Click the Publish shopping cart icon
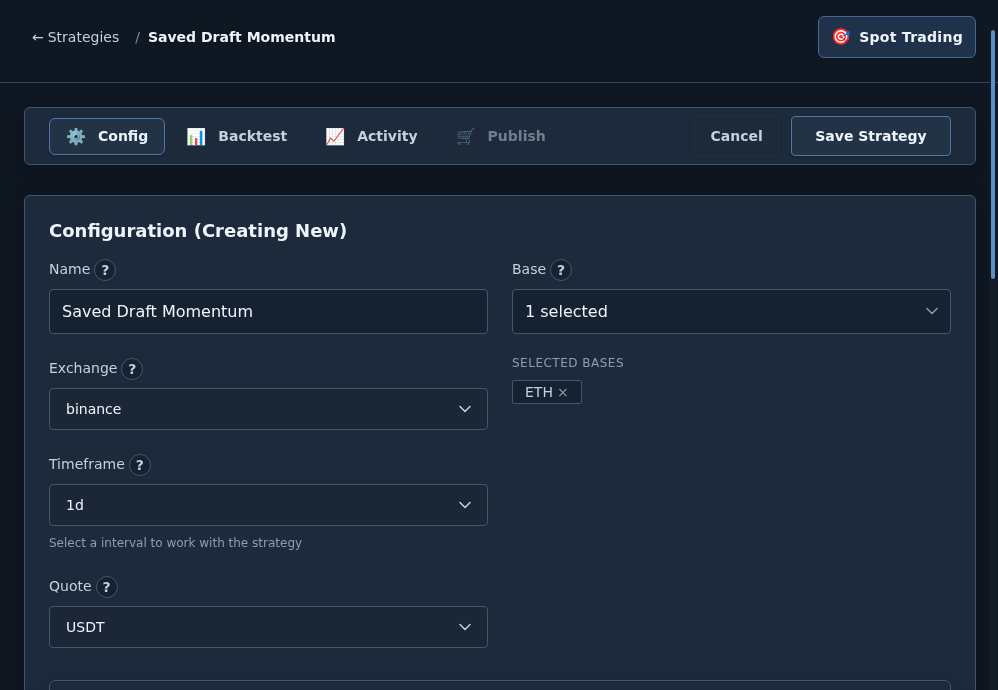This screenshot has width=998, height=690. coord(465,136)
